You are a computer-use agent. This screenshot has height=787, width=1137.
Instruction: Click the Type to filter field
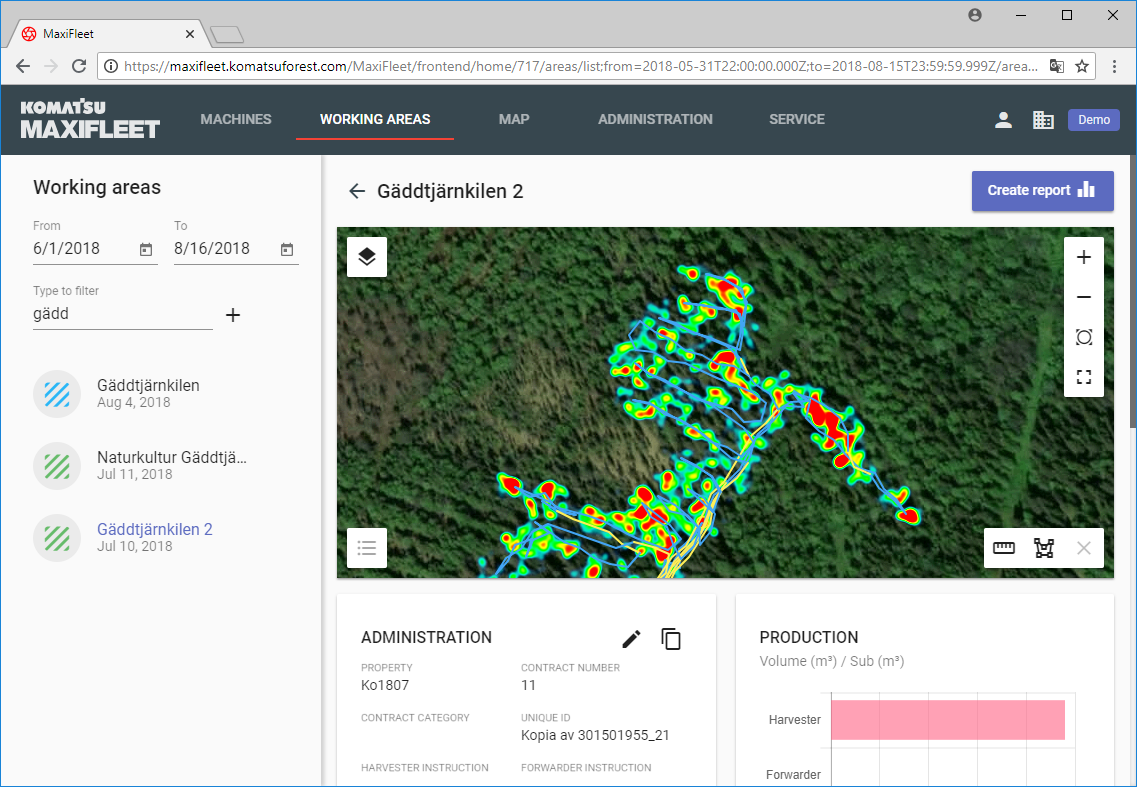[x=123, y=314]
